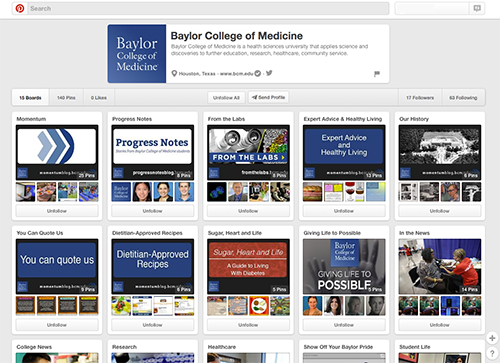Unfollow the Progress Notes board

click(152, 211)
